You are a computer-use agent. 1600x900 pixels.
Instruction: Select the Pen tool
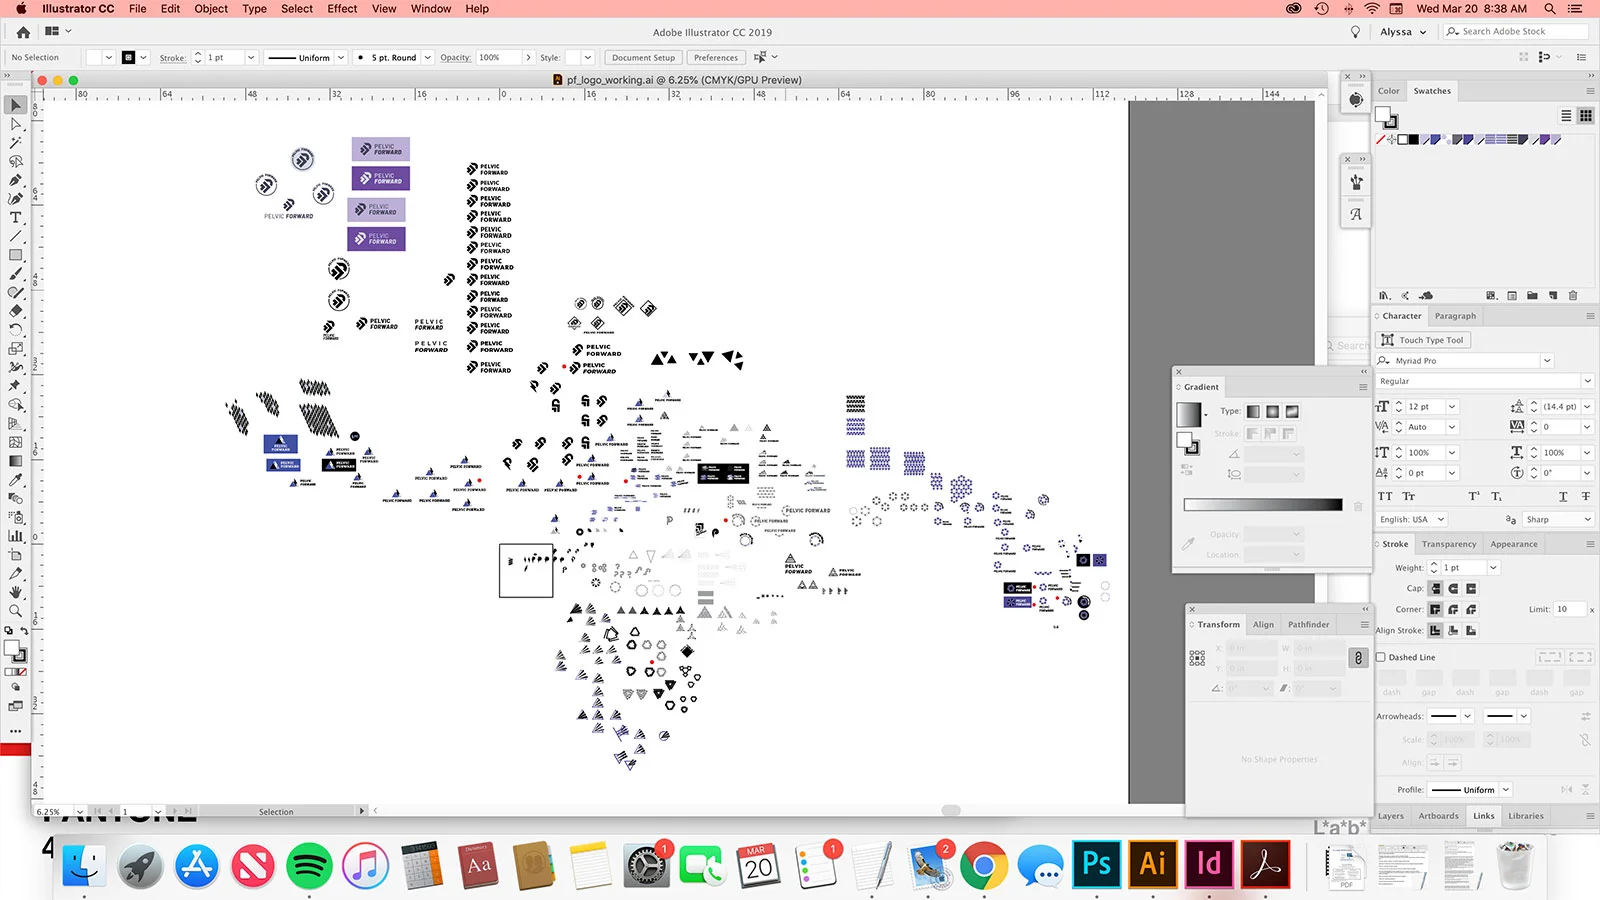(x=16, y=181)
